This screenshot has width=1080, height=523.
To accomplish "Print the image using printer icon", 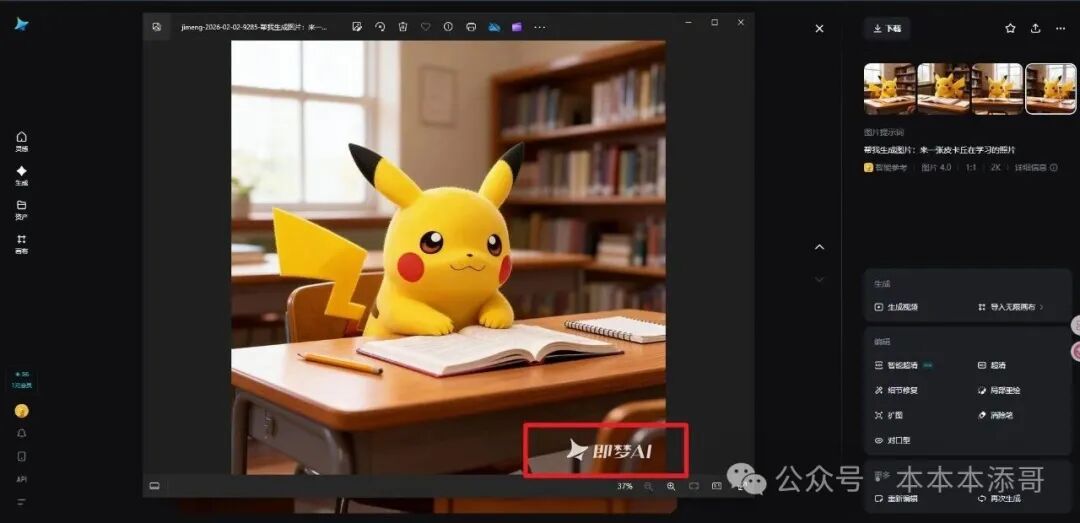I will click(471, 27).
